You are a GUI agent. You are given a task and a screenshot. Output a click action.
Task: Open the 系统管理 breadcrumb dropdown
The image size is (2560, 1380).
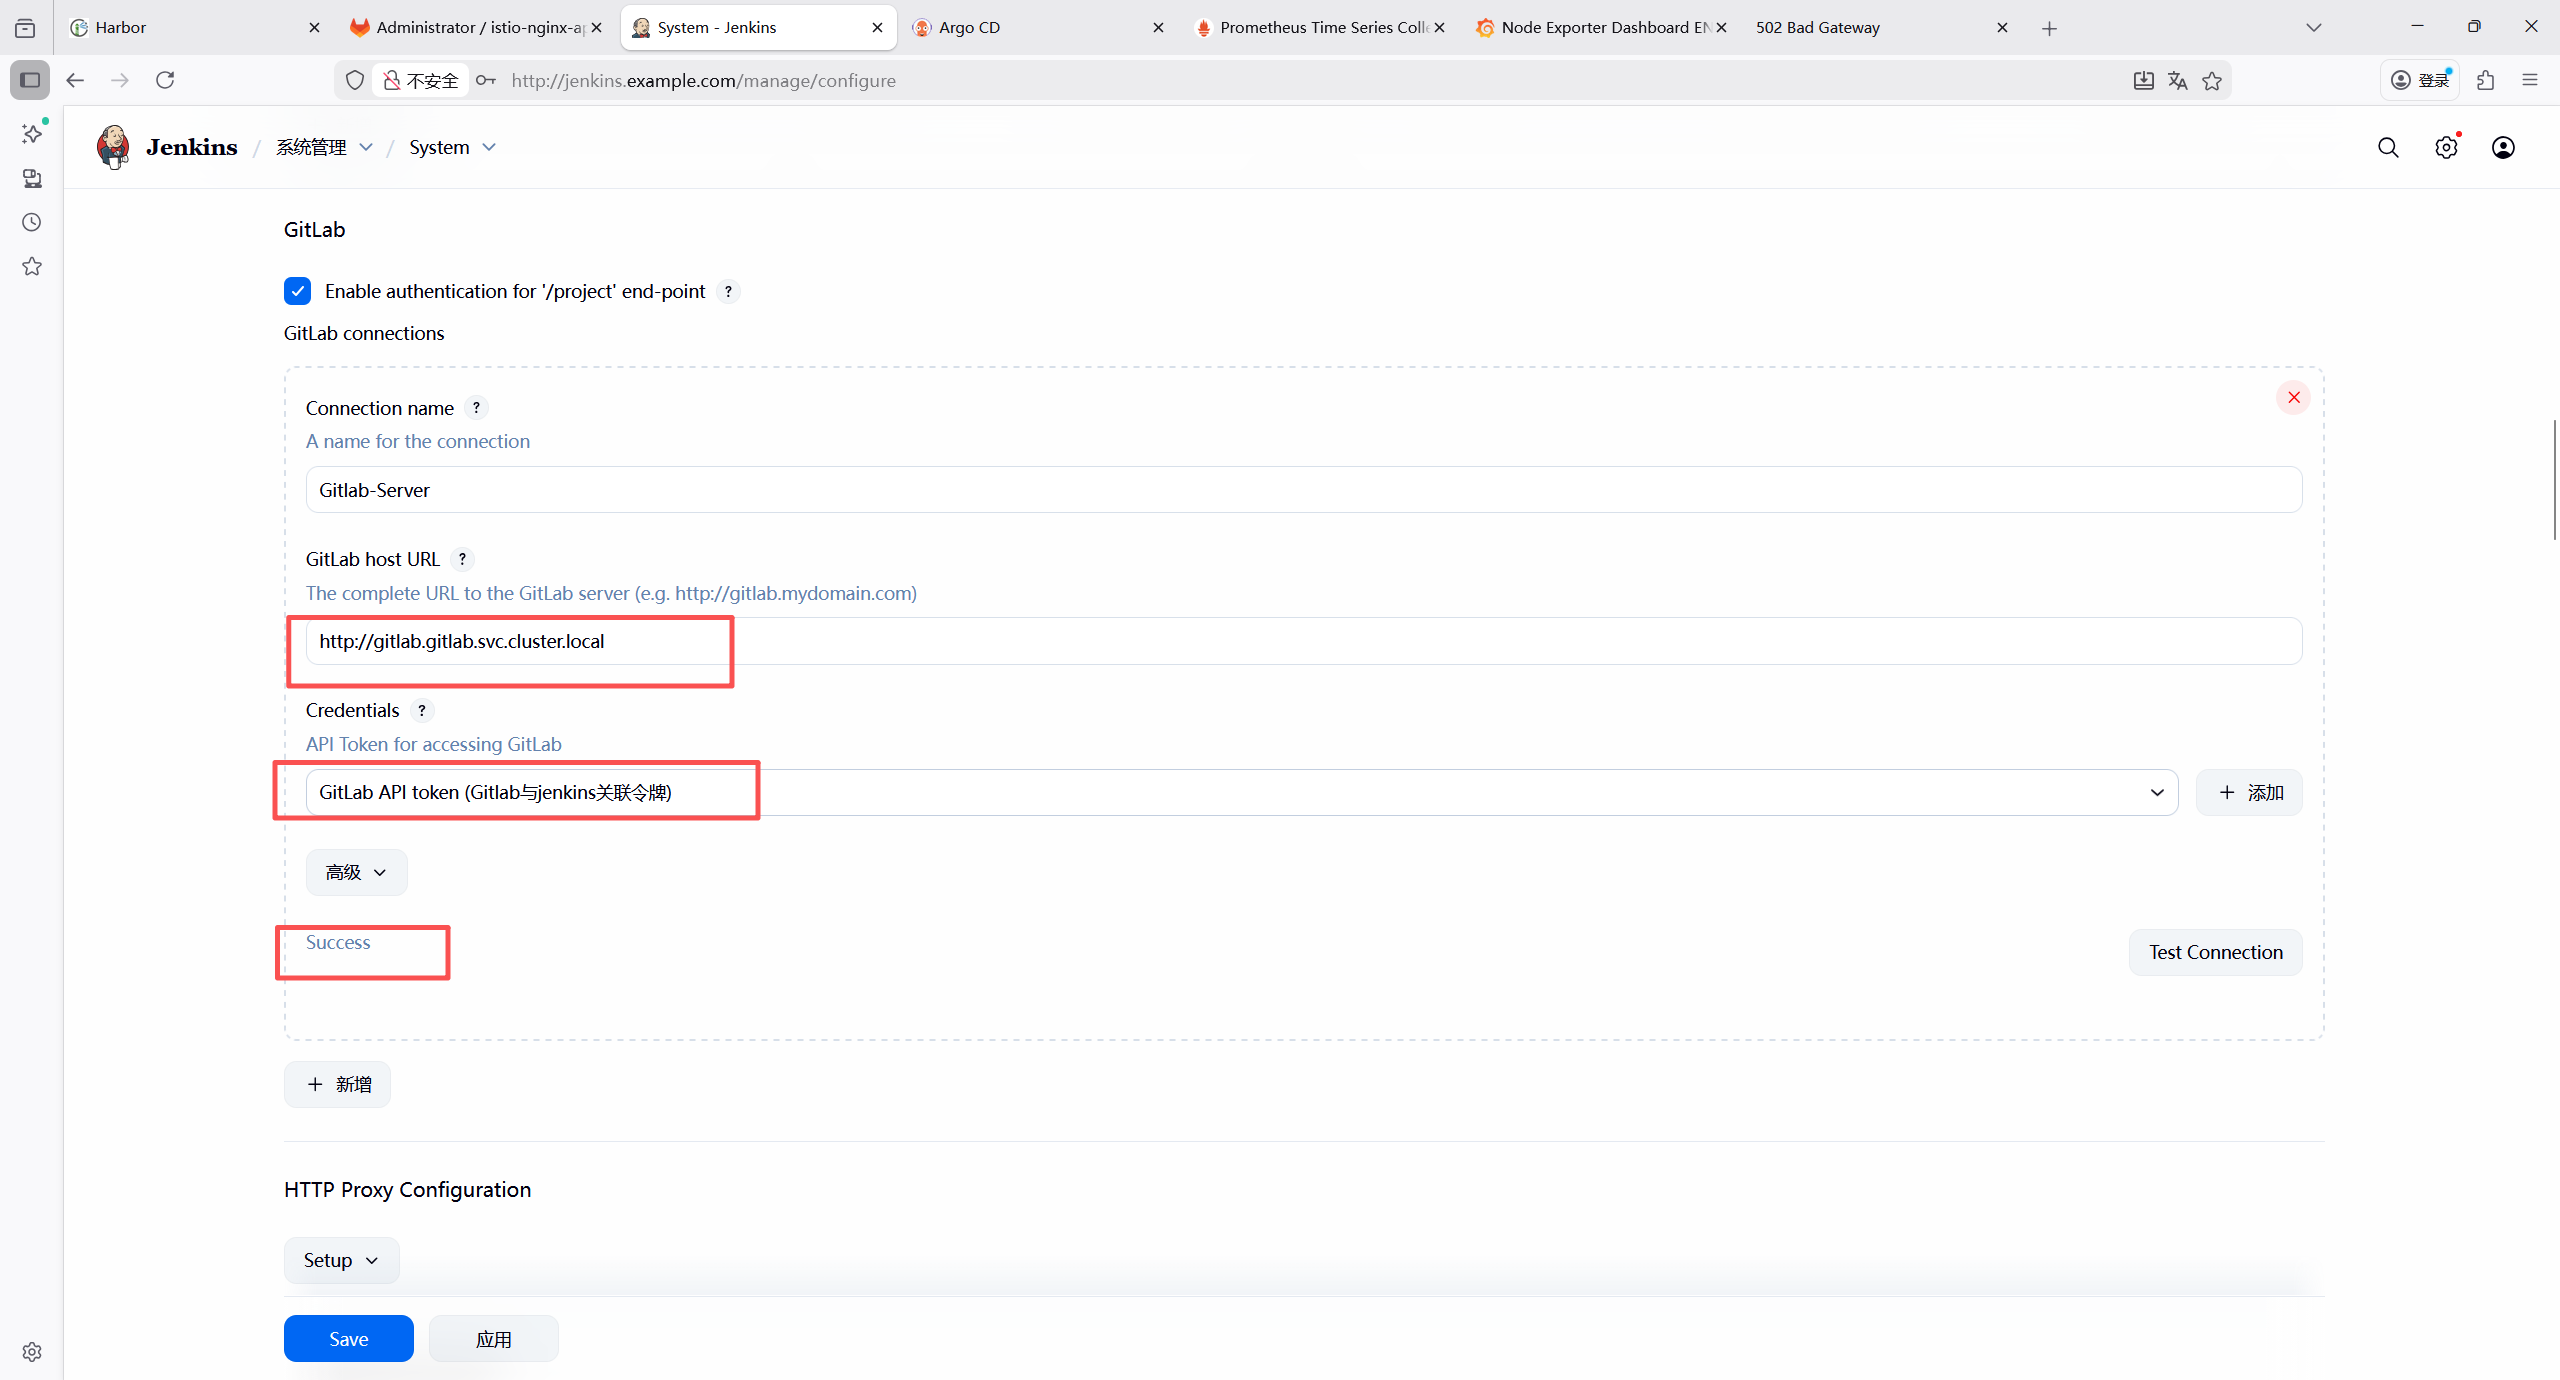(x=366, y=148)
